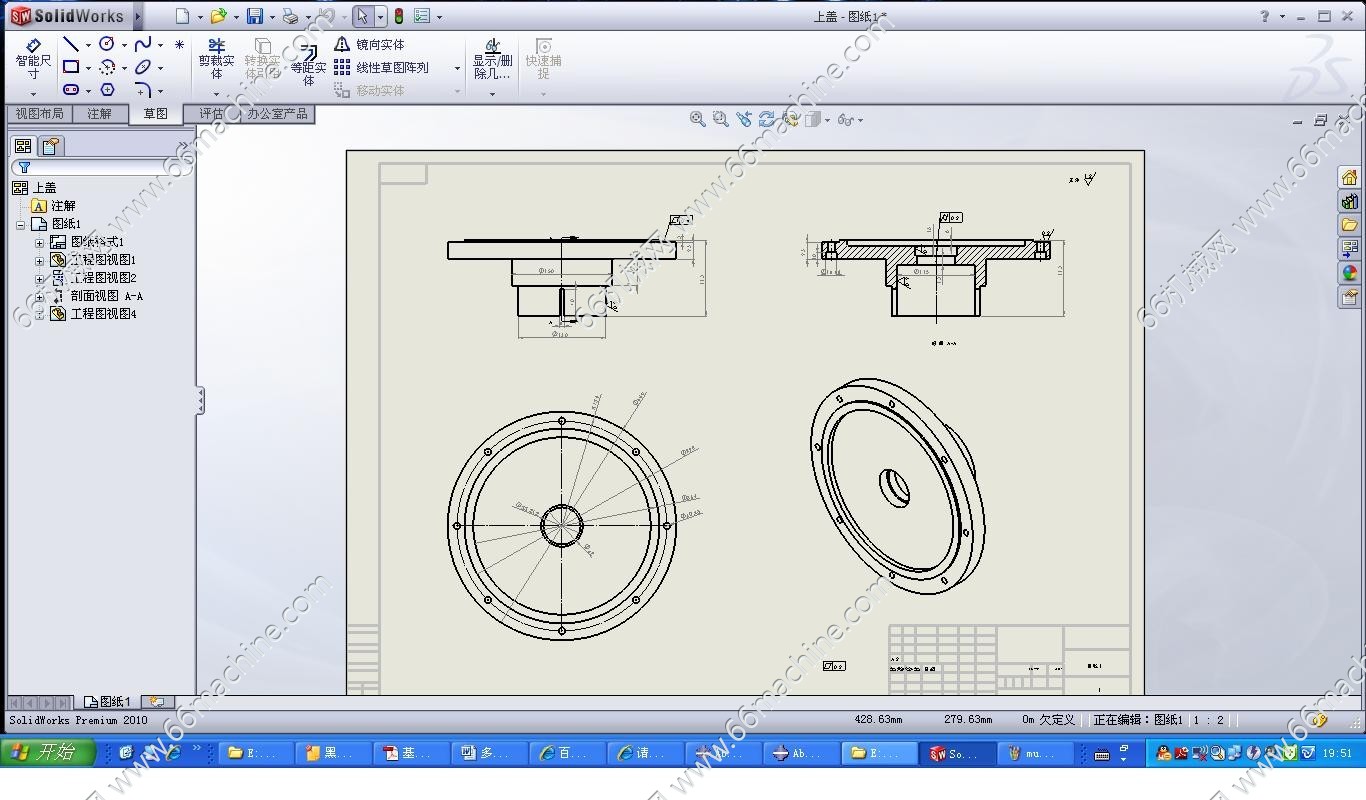1366x800 pixels.
Task: Expand the 剖面视图 A-A tree node
Action: [40, 296]
